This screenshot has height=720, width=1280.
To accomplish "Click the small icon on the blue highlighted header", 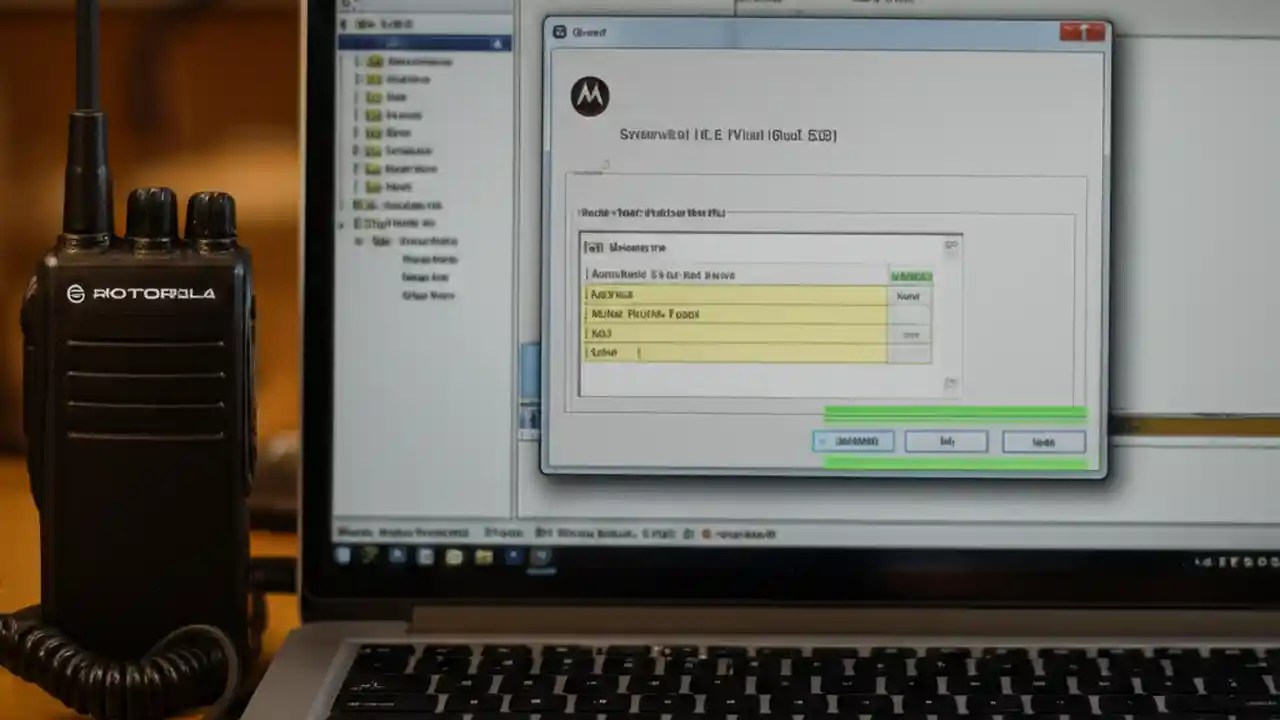I will (x=497, y=43).
